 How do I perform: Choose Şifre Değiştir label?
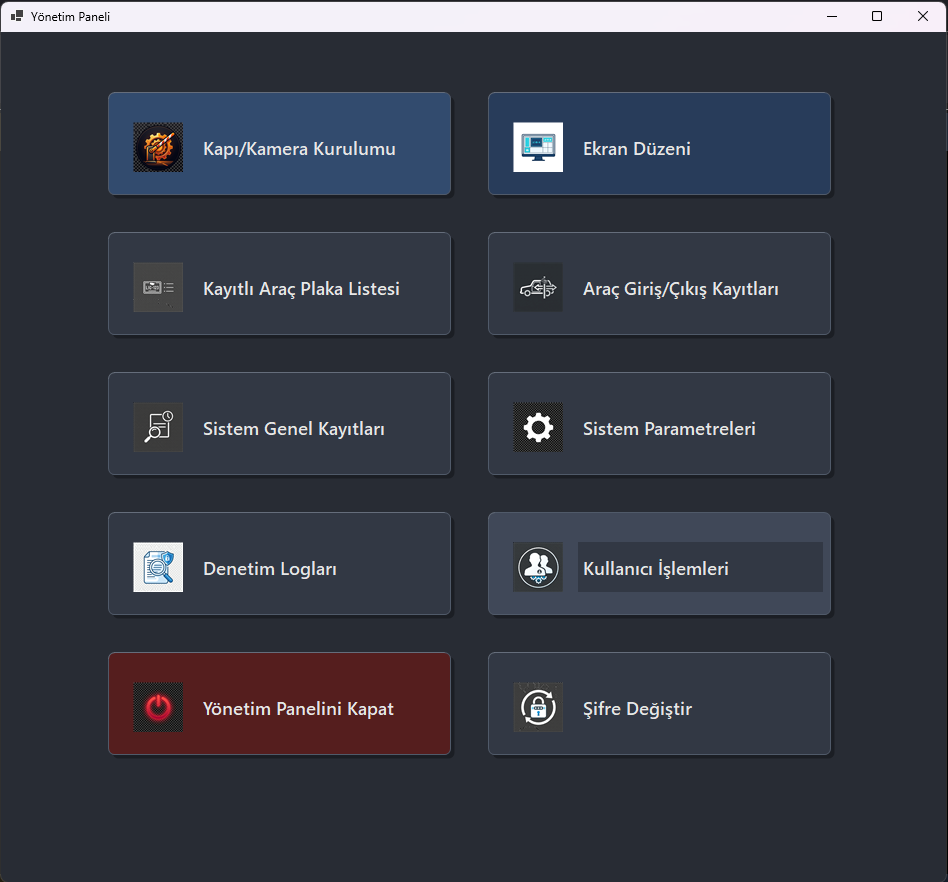point(637,709)
